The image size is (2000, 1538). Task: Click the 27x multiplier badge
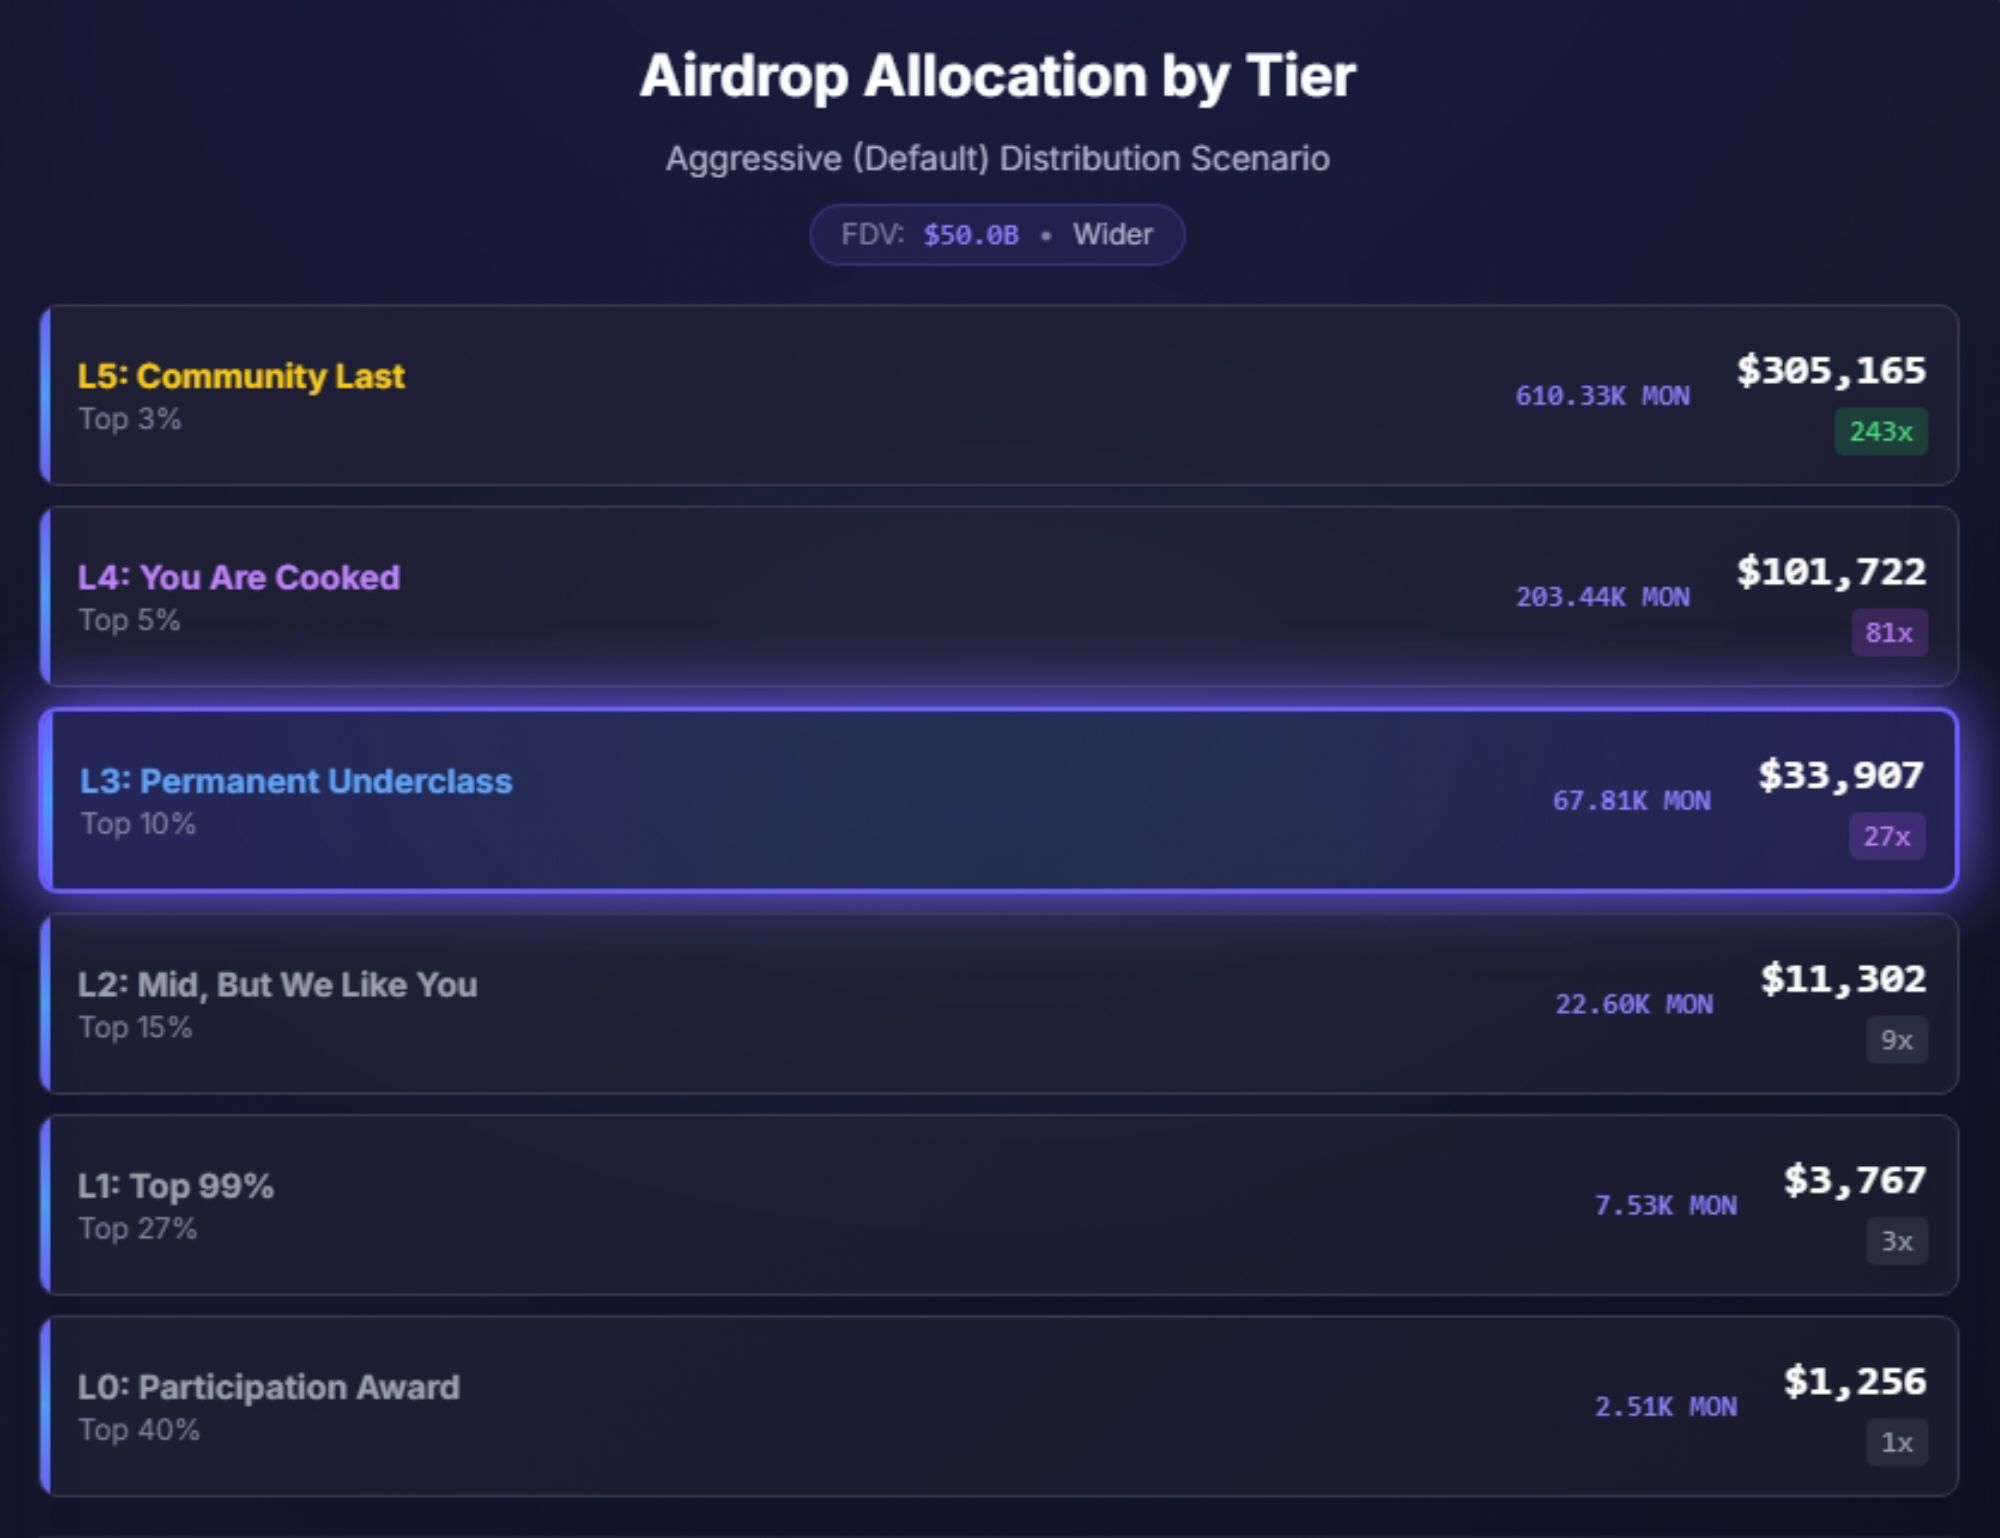(x=1886, y=836)
